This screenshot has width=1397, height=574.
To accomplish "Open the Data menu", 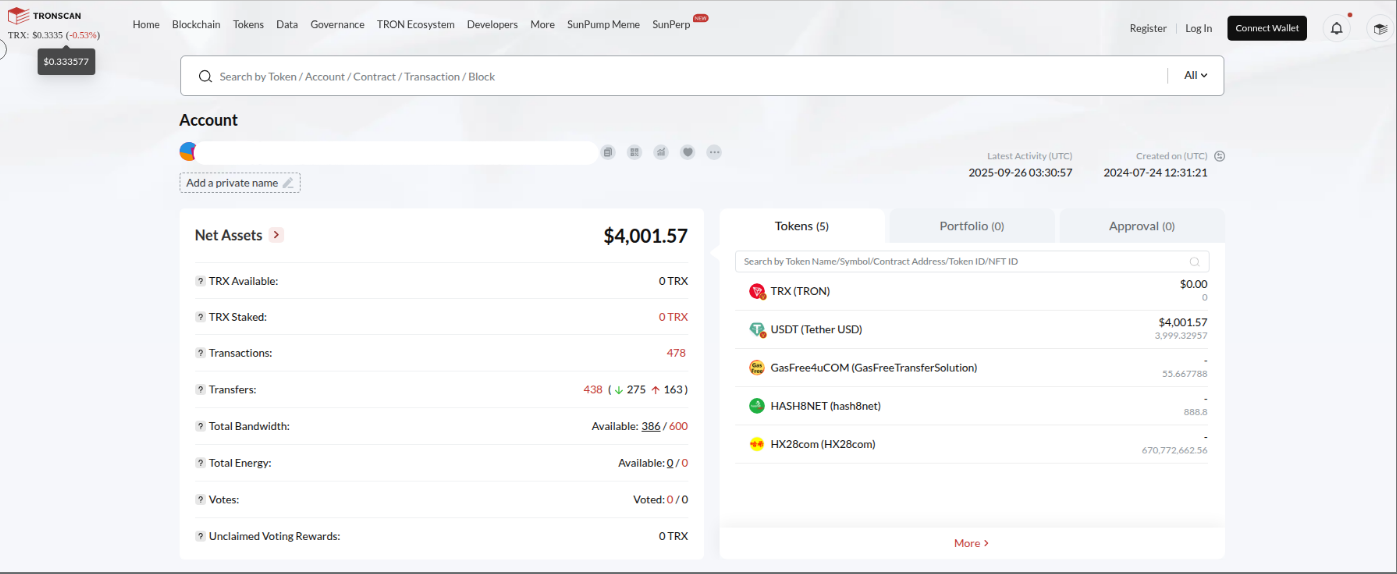I will click(287, 24).
